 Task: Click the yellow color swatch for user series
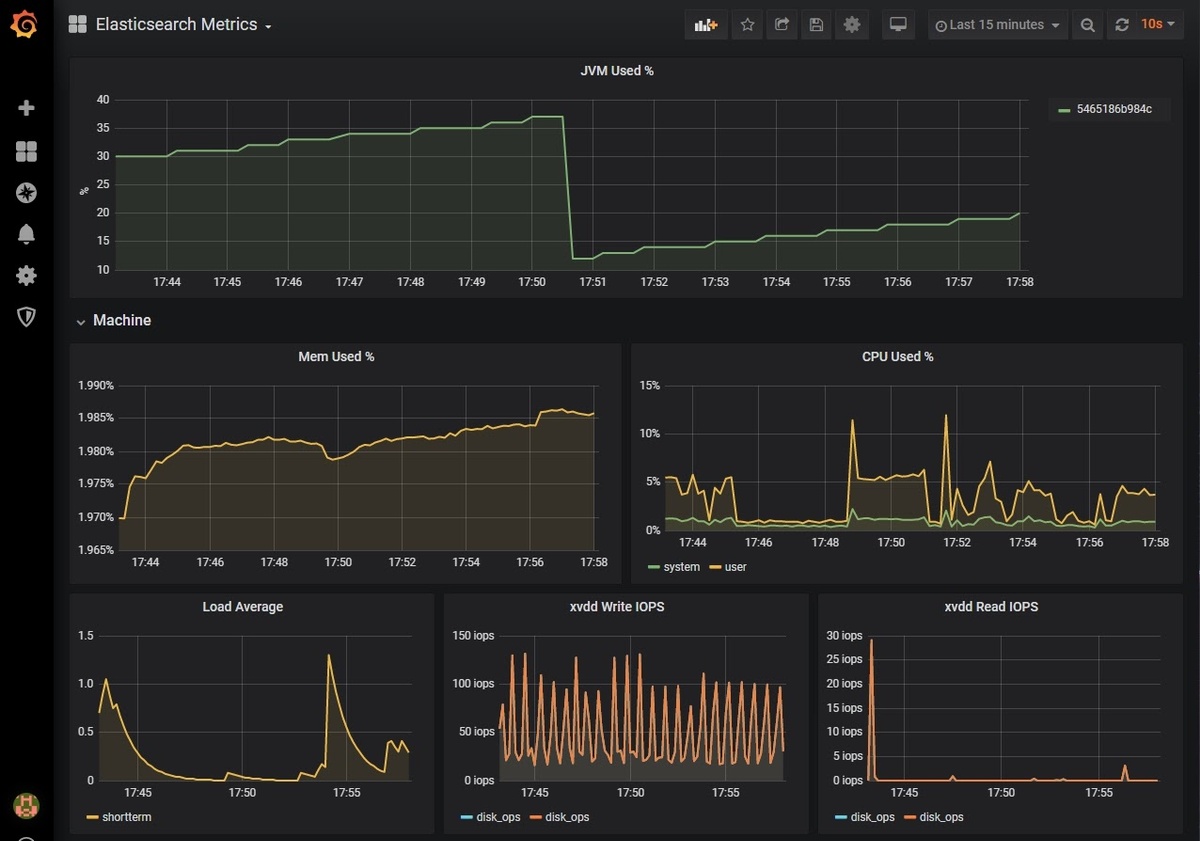point(715,568)
